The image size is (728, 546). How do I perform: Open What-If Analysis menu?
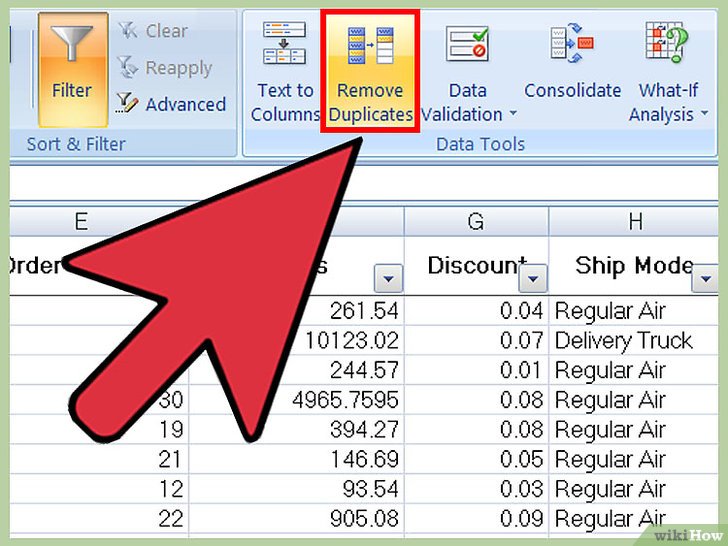669,72
